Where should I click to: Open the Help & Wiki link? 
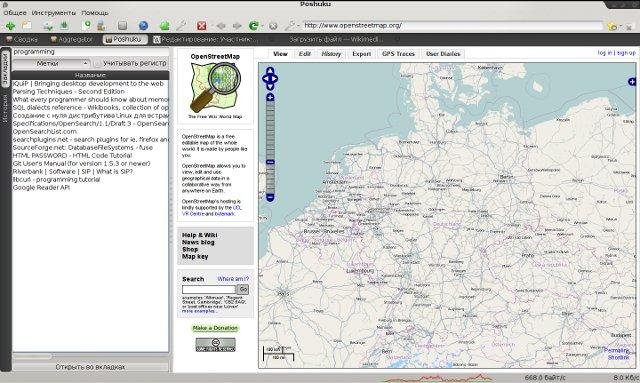pos(200,235)
